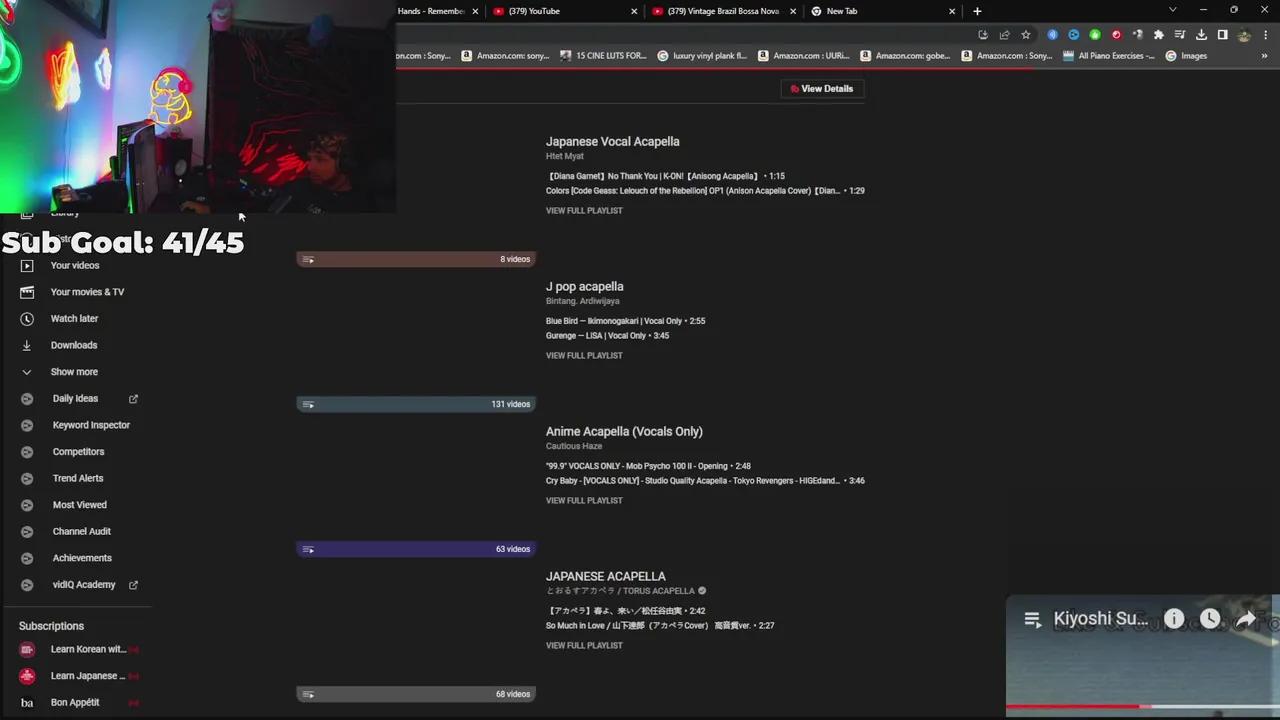
Task: Click the 131 videos playlist thumbnail bar
Action: 416,404
